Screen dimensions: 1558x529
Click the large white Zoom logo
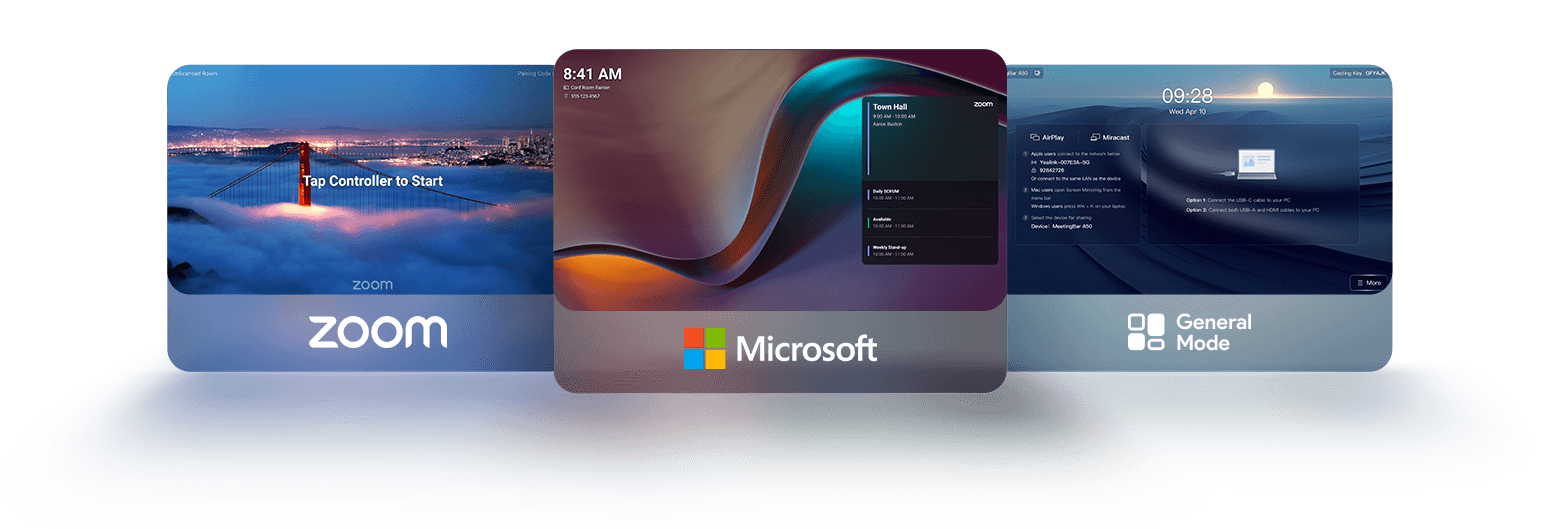click(x=377, y=332)
